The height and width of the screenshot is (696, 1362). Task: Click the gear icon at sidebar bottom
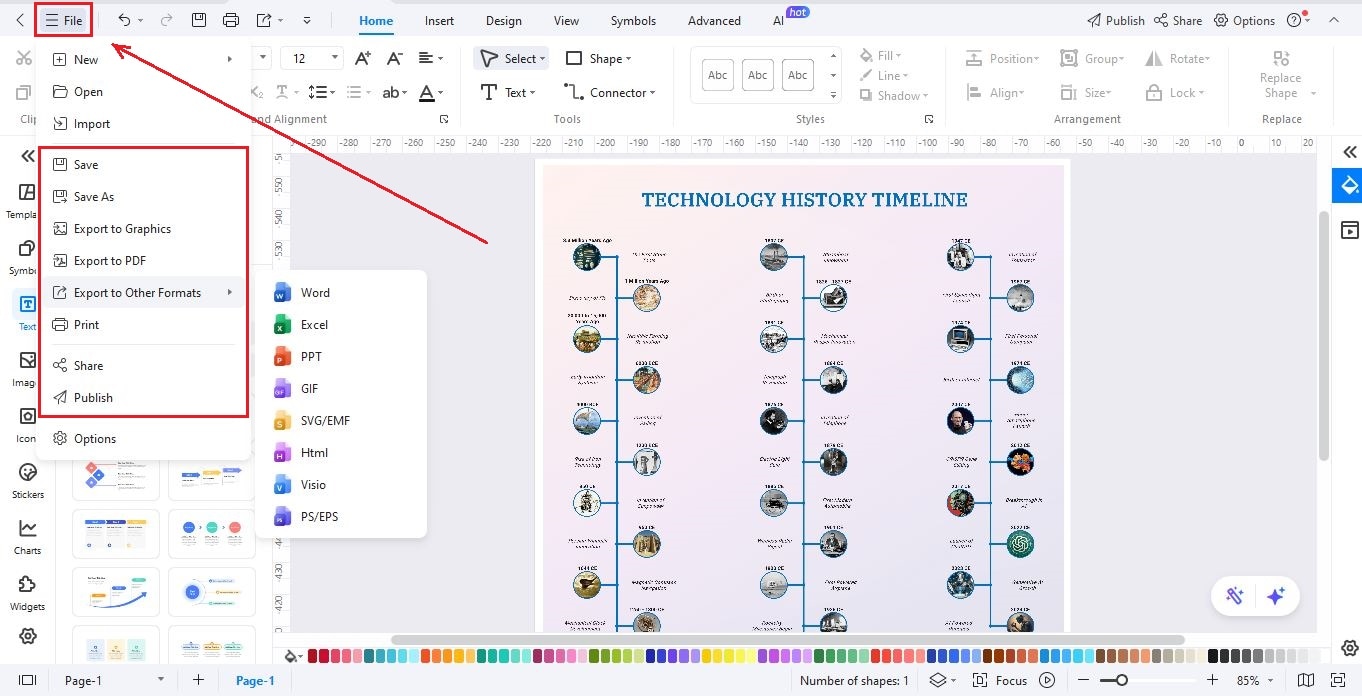click(28, 636)
